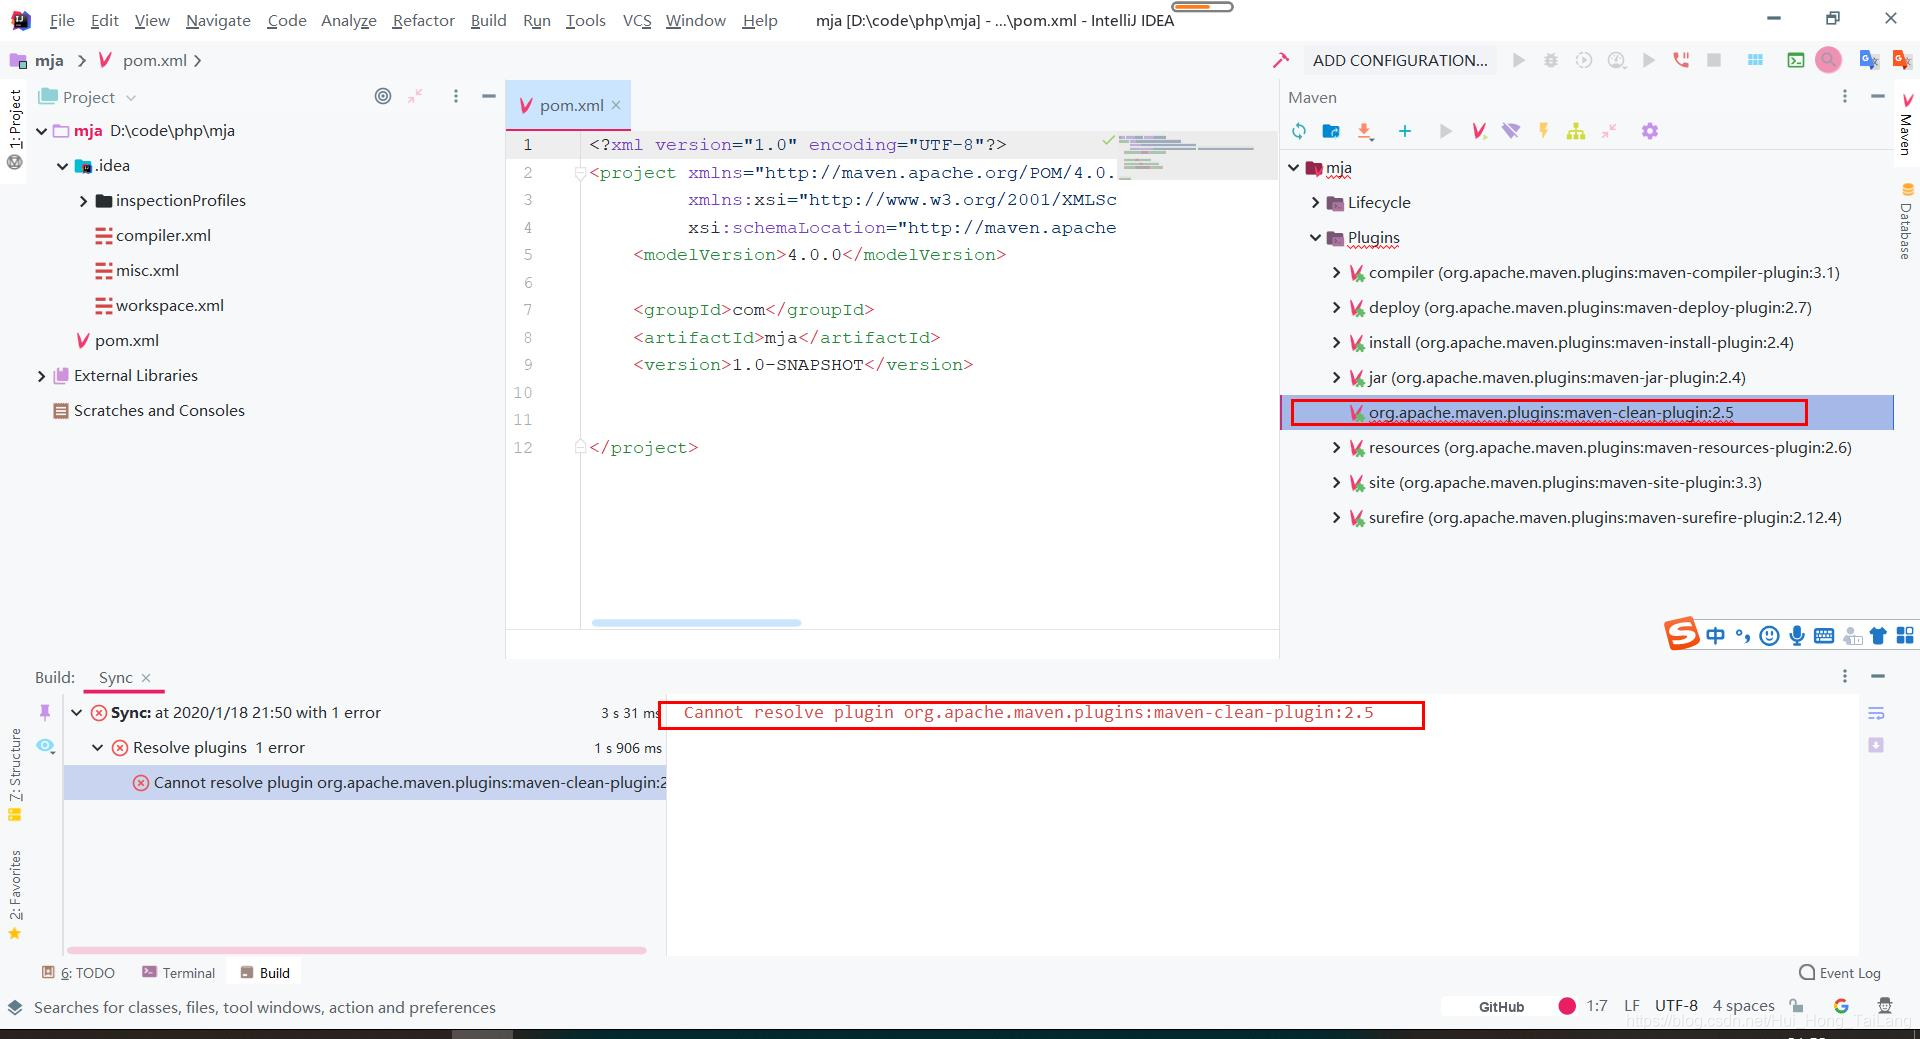
Task: Expand Lifecycle node in Maven panel
Action: click(1315, 203)
